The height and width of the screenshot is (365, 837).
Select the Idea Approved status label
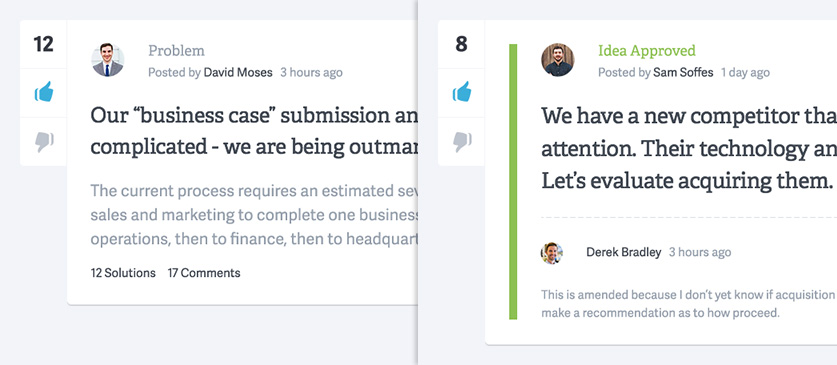coord(646,51)
